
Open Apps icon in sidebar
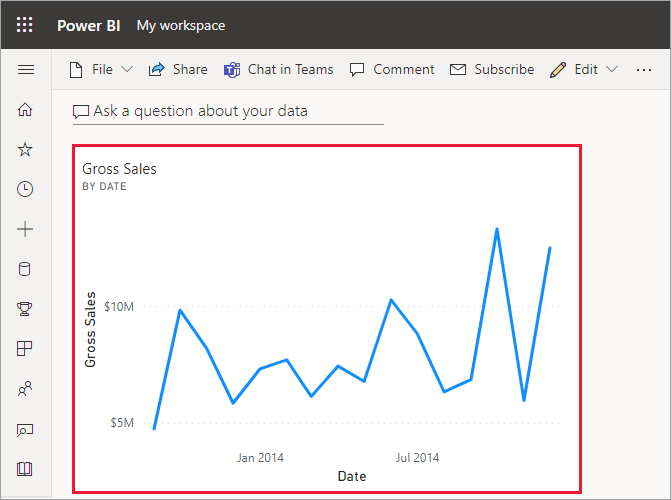(26, 349)
